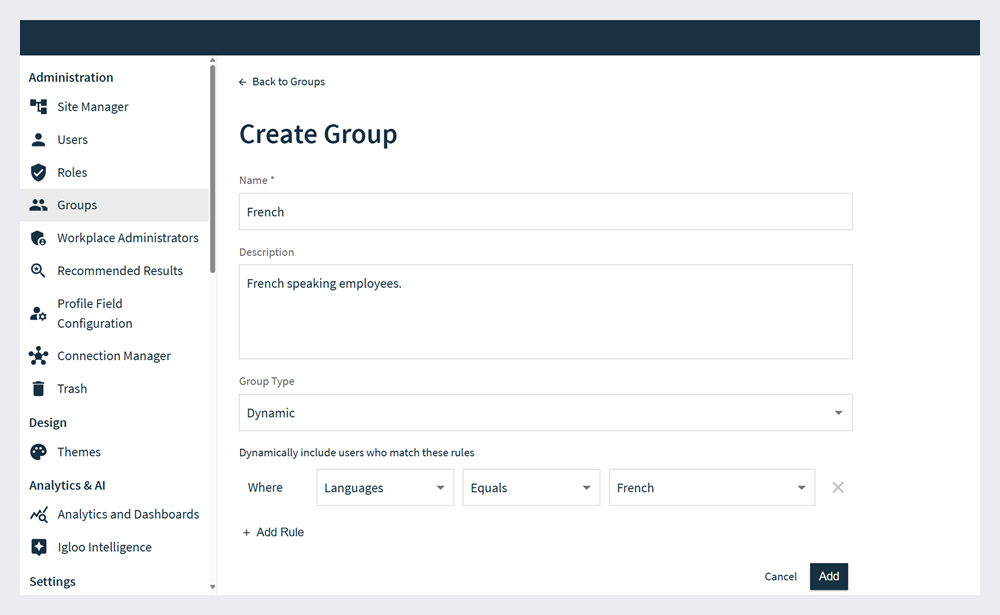Click the Connection Manager hub icon
Image resolution: width=1000 pixels, height=615 pixels.
coord(38,356)
